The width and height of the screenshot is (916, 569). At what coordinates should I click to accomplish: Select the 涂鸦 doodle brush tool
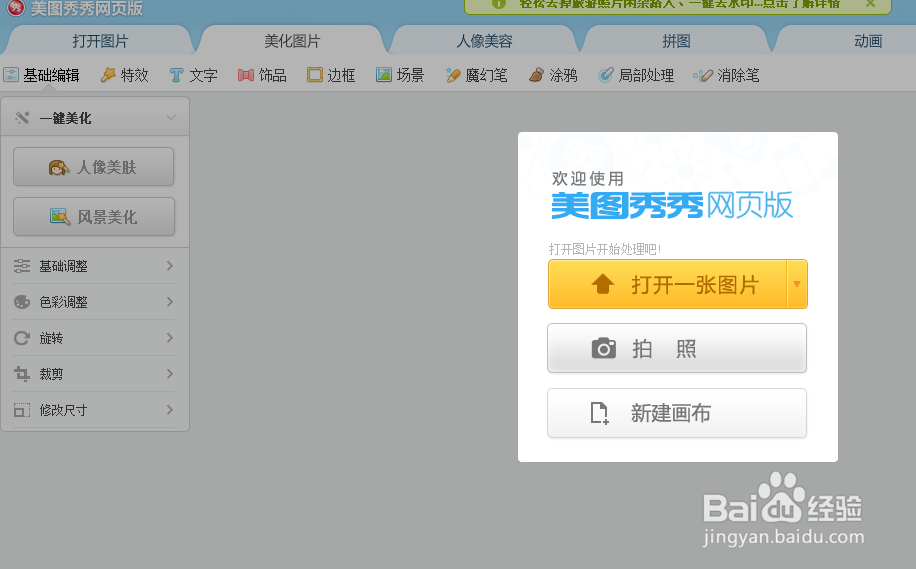point(553,75)
